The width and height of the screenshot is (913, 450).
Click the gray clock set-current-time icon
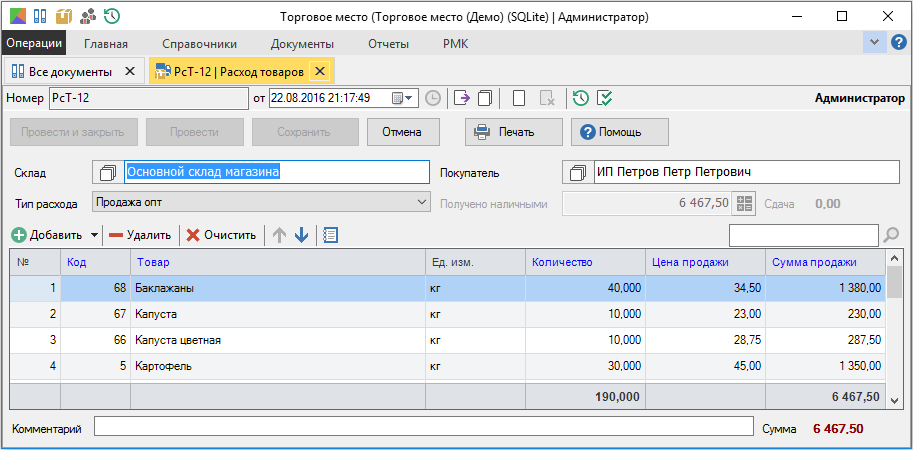(x=433, y=98)
